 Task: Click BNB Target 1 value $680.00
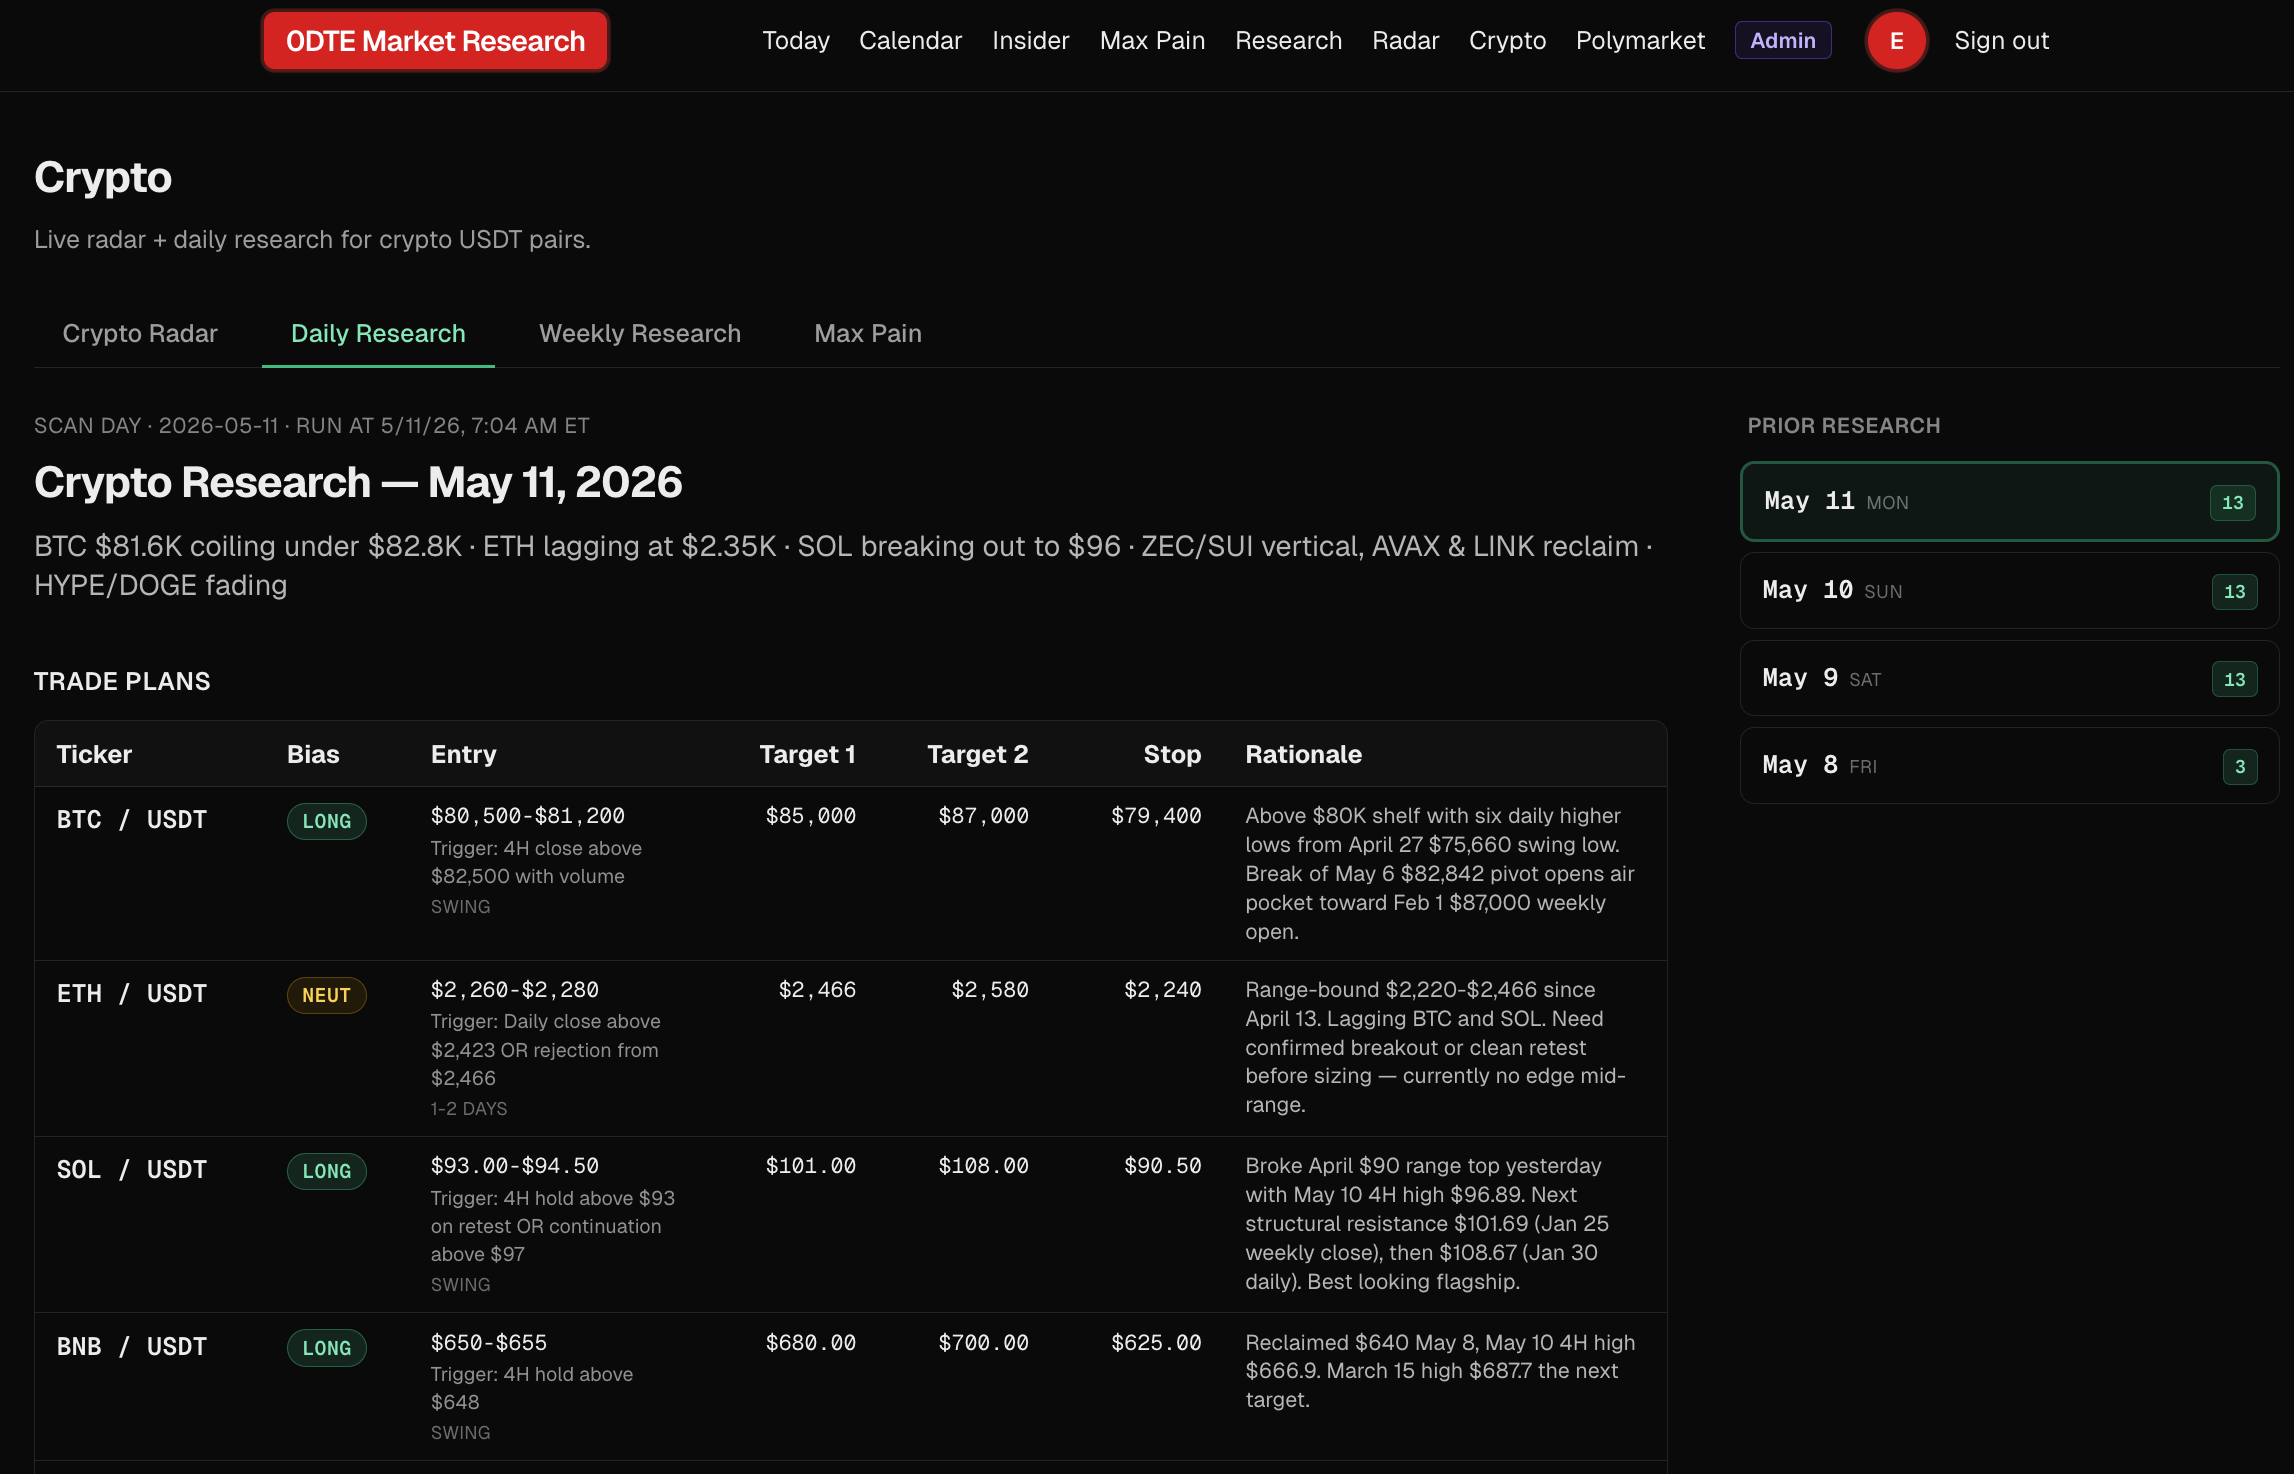[810, 1343]
